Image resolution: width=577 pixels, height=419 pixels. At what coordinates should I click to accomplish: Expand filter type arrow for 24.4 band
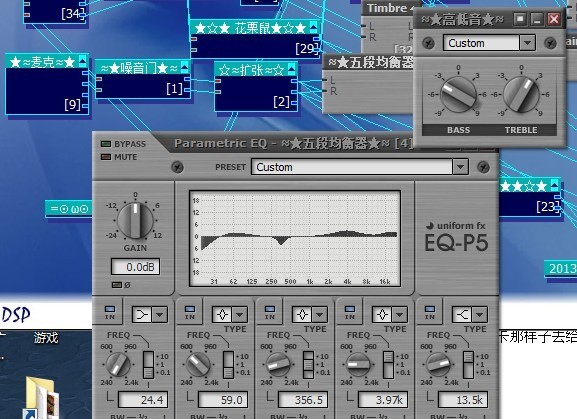pos(160,315)
